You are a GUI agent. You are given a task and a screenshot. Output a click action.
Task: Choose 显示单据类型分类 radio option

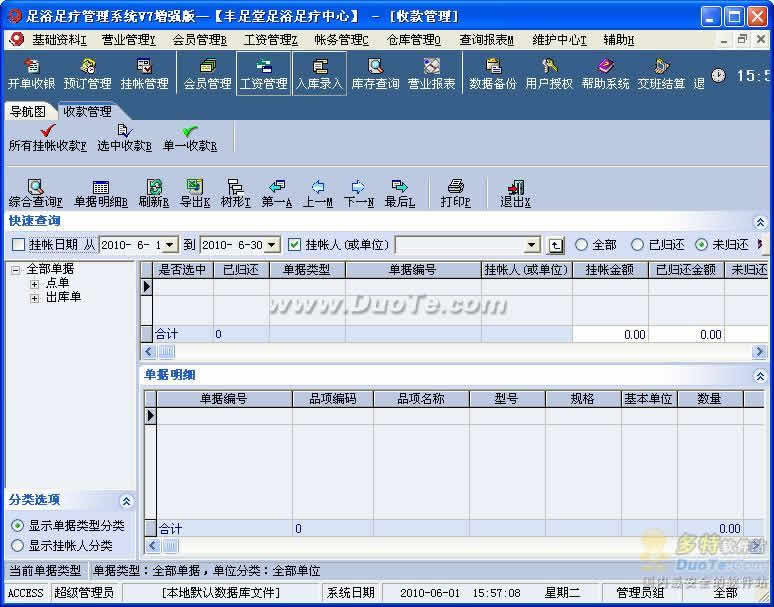tap(17, 526)
